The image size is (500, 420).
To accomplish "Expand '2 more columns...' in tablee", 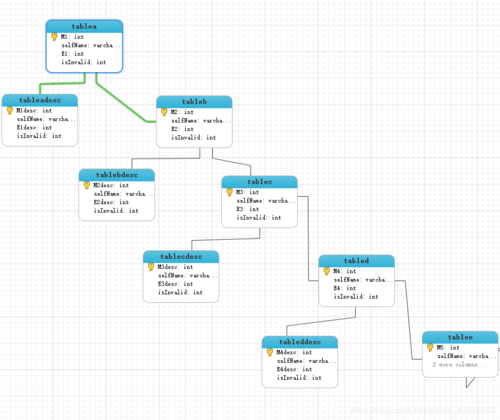I will click(x=459, y=365).
